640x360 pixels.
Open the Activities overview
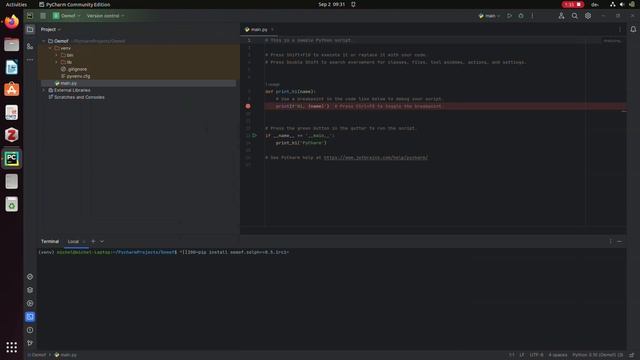pyautogui.click(x=16, y=4)
